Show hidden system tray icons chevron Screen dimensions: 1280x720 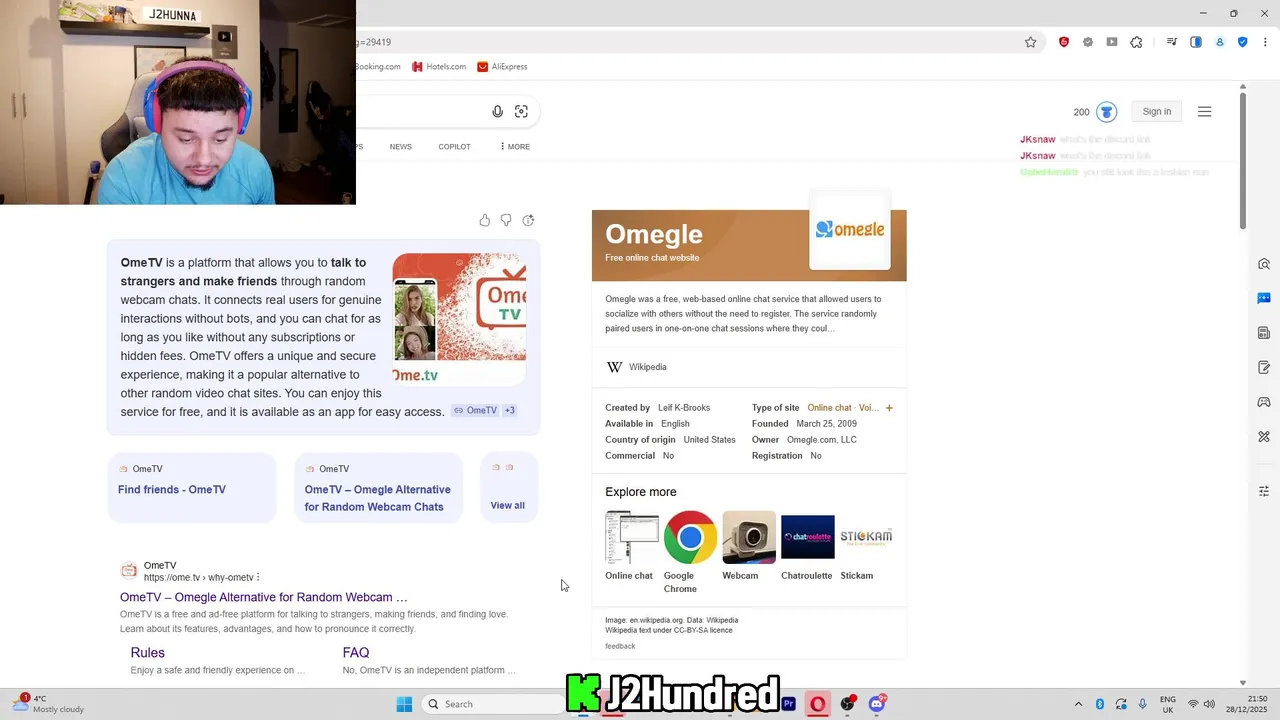tap(1078, 704)
